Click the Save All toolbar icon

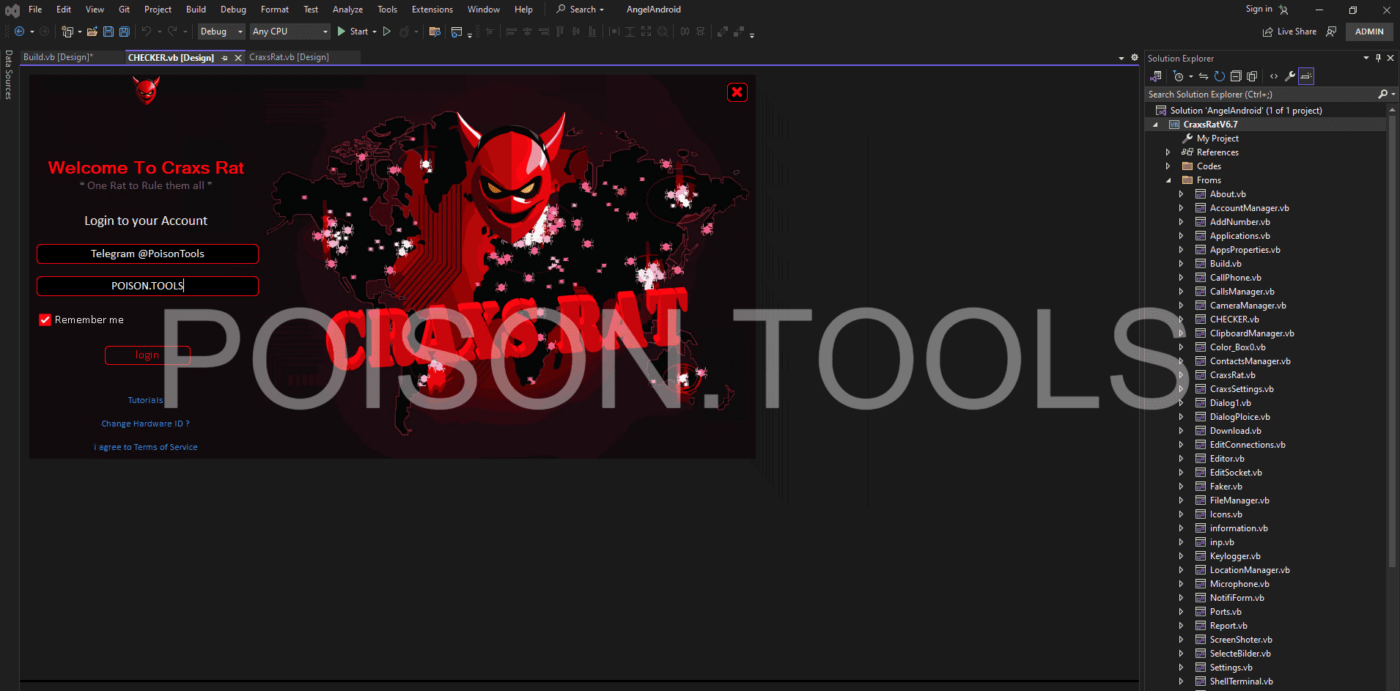(x=123, y=32)
